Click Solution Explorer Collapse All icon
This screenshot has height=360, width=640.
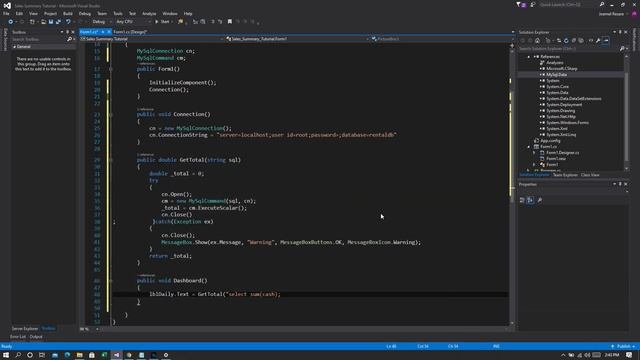573,40
